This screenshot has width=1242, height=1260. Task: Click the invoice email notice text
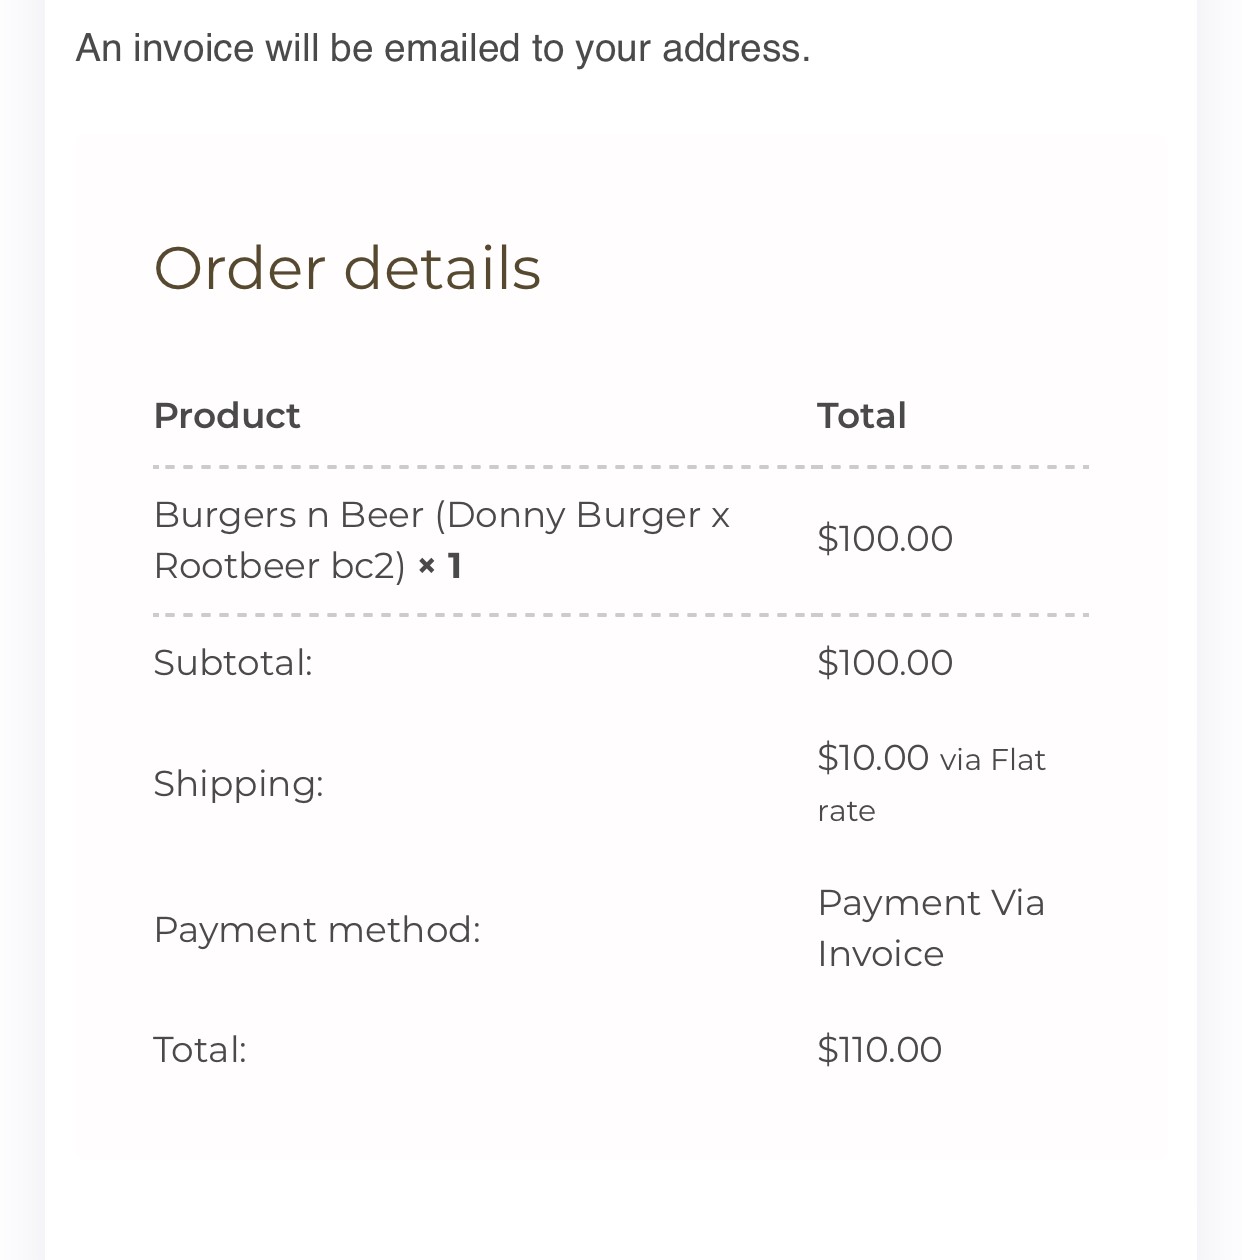[x=442, y=48]
